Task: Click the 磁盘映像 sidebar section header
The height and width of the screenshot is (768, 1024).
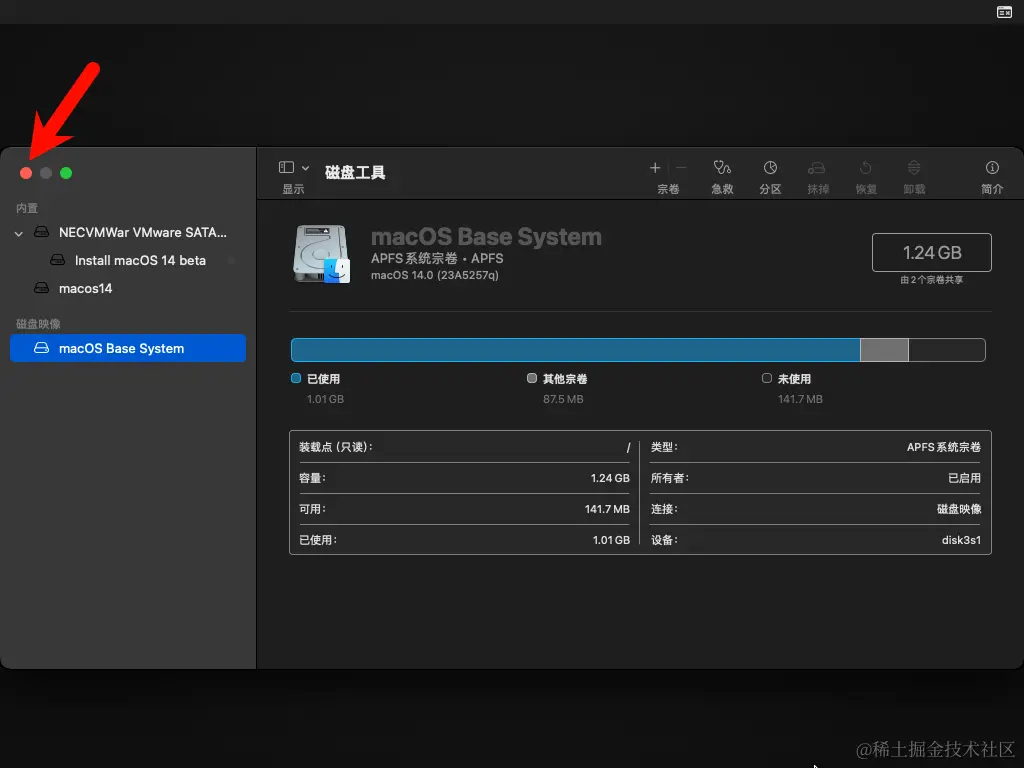Action: 38,324
